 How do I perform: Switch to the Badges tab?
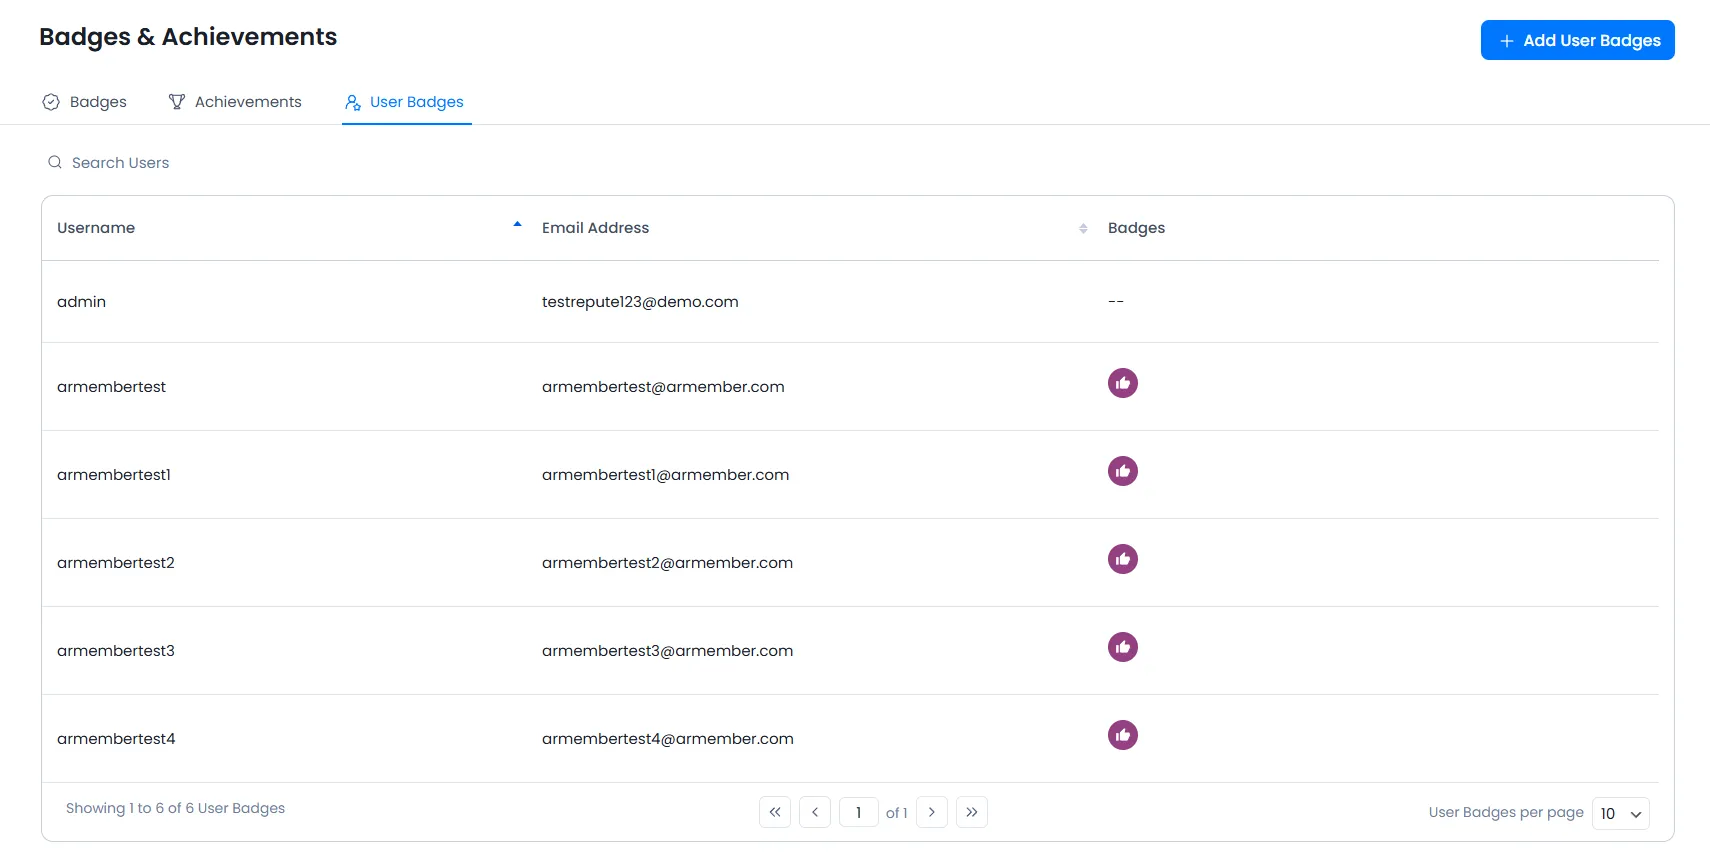(x=85, y=102)
